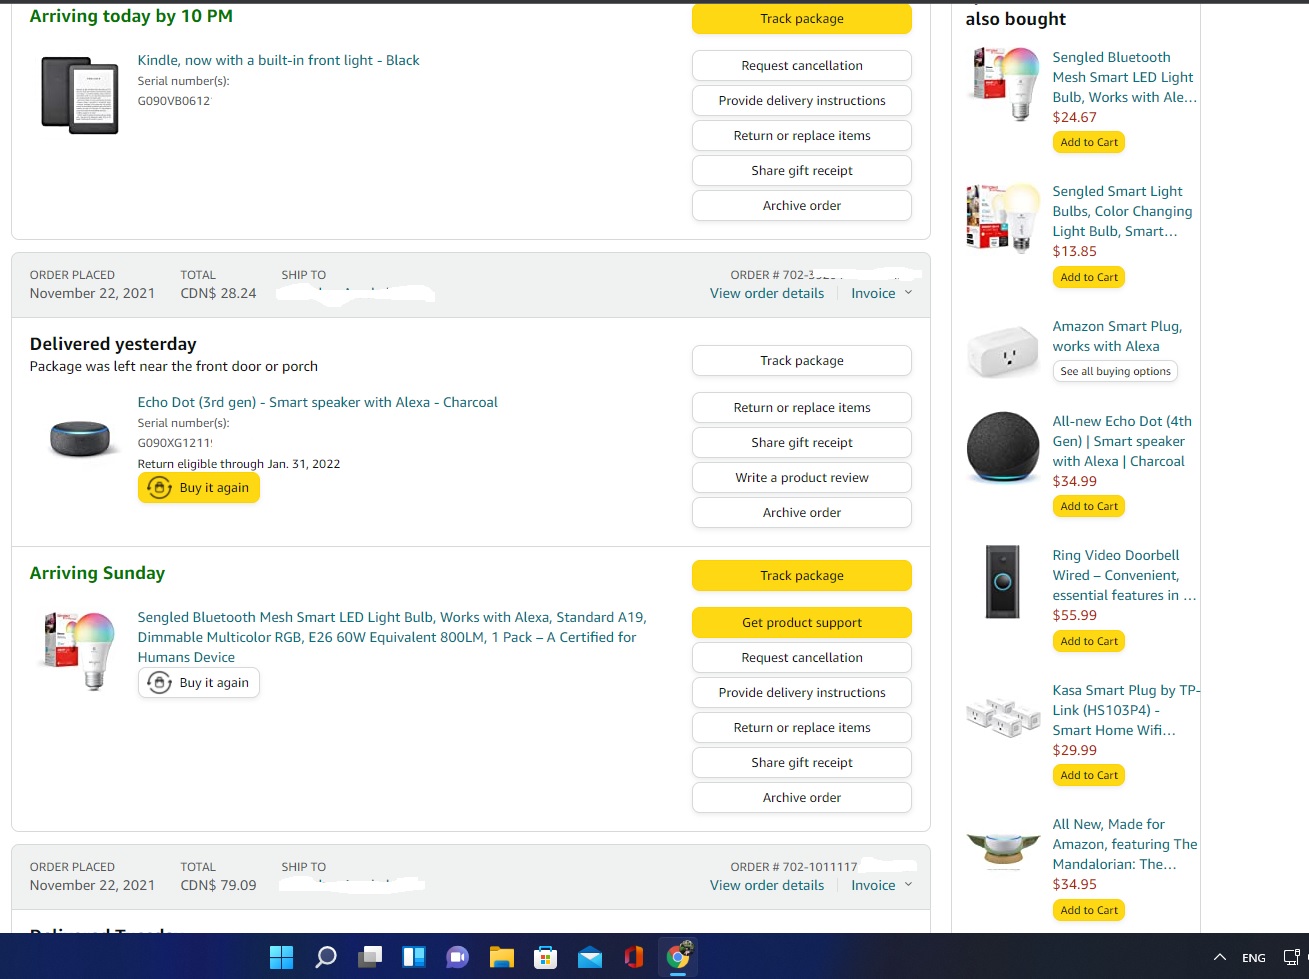Open the network icon in system tray
Viewport: 1309px width, 979px height.
click(1292, 957)
